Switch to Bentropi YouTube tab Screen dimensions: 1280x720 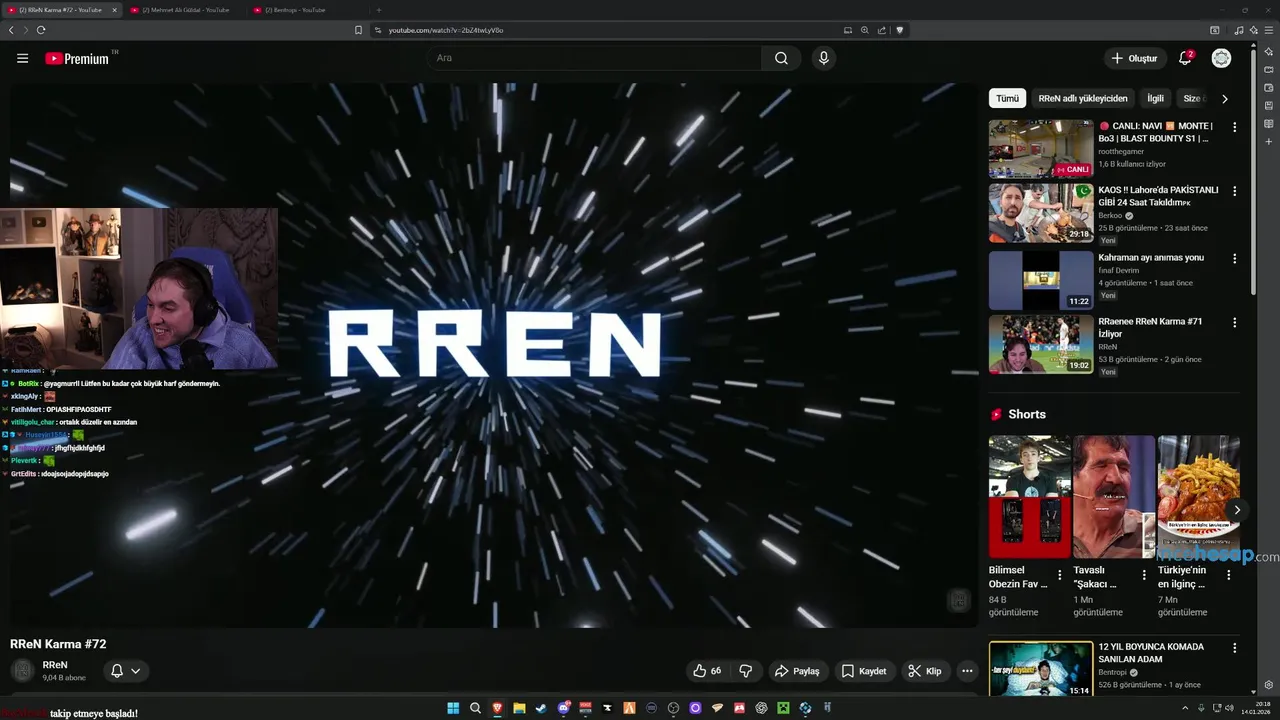coord(300,10)
